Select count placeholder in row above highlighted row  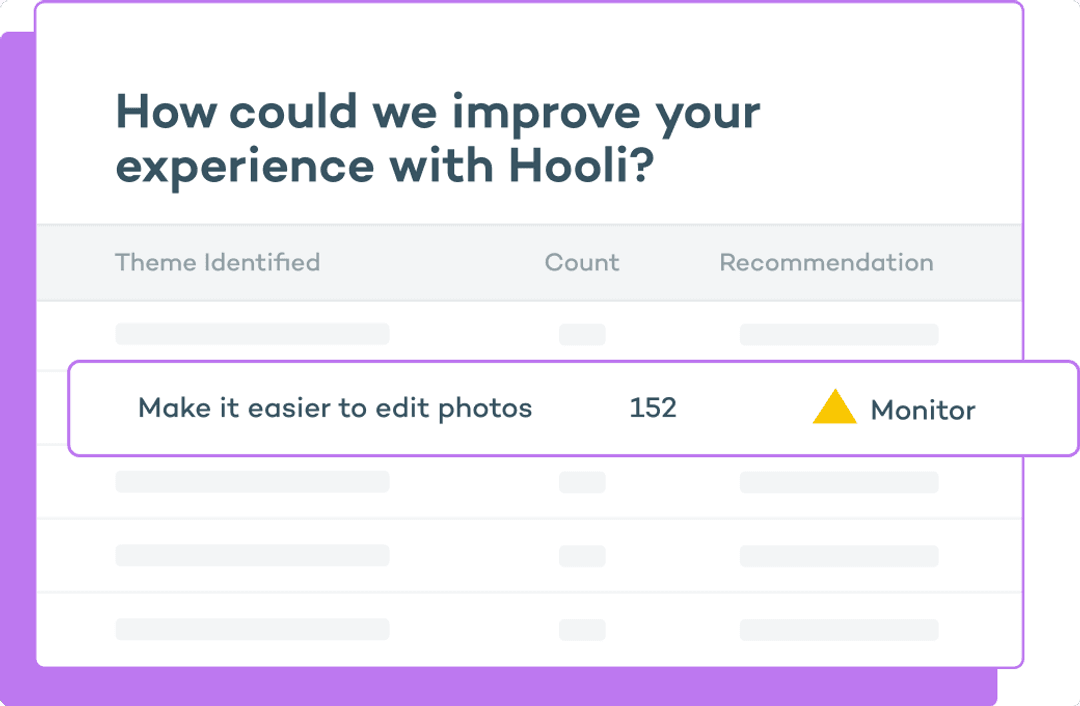point(582,334)
